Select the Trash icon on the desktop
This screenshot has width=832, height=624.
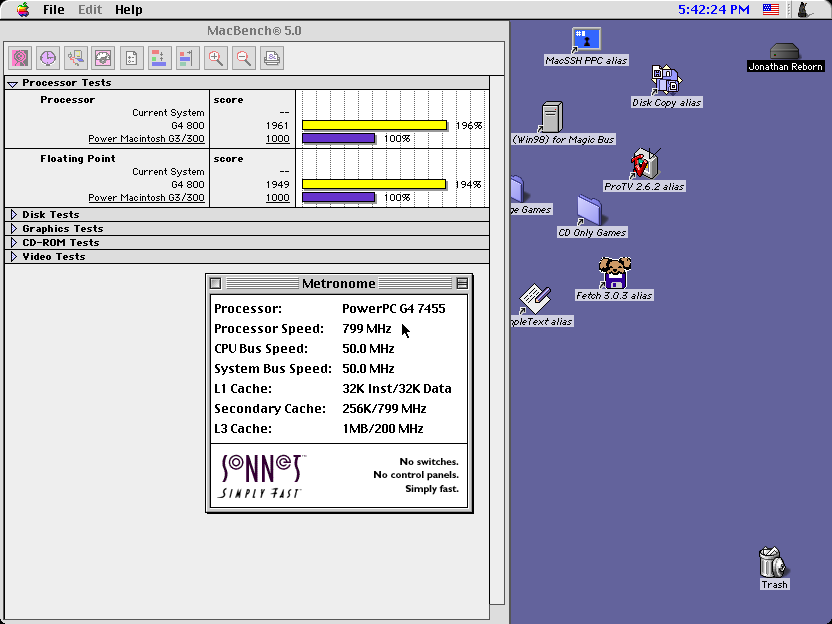(x=773, y=562)
